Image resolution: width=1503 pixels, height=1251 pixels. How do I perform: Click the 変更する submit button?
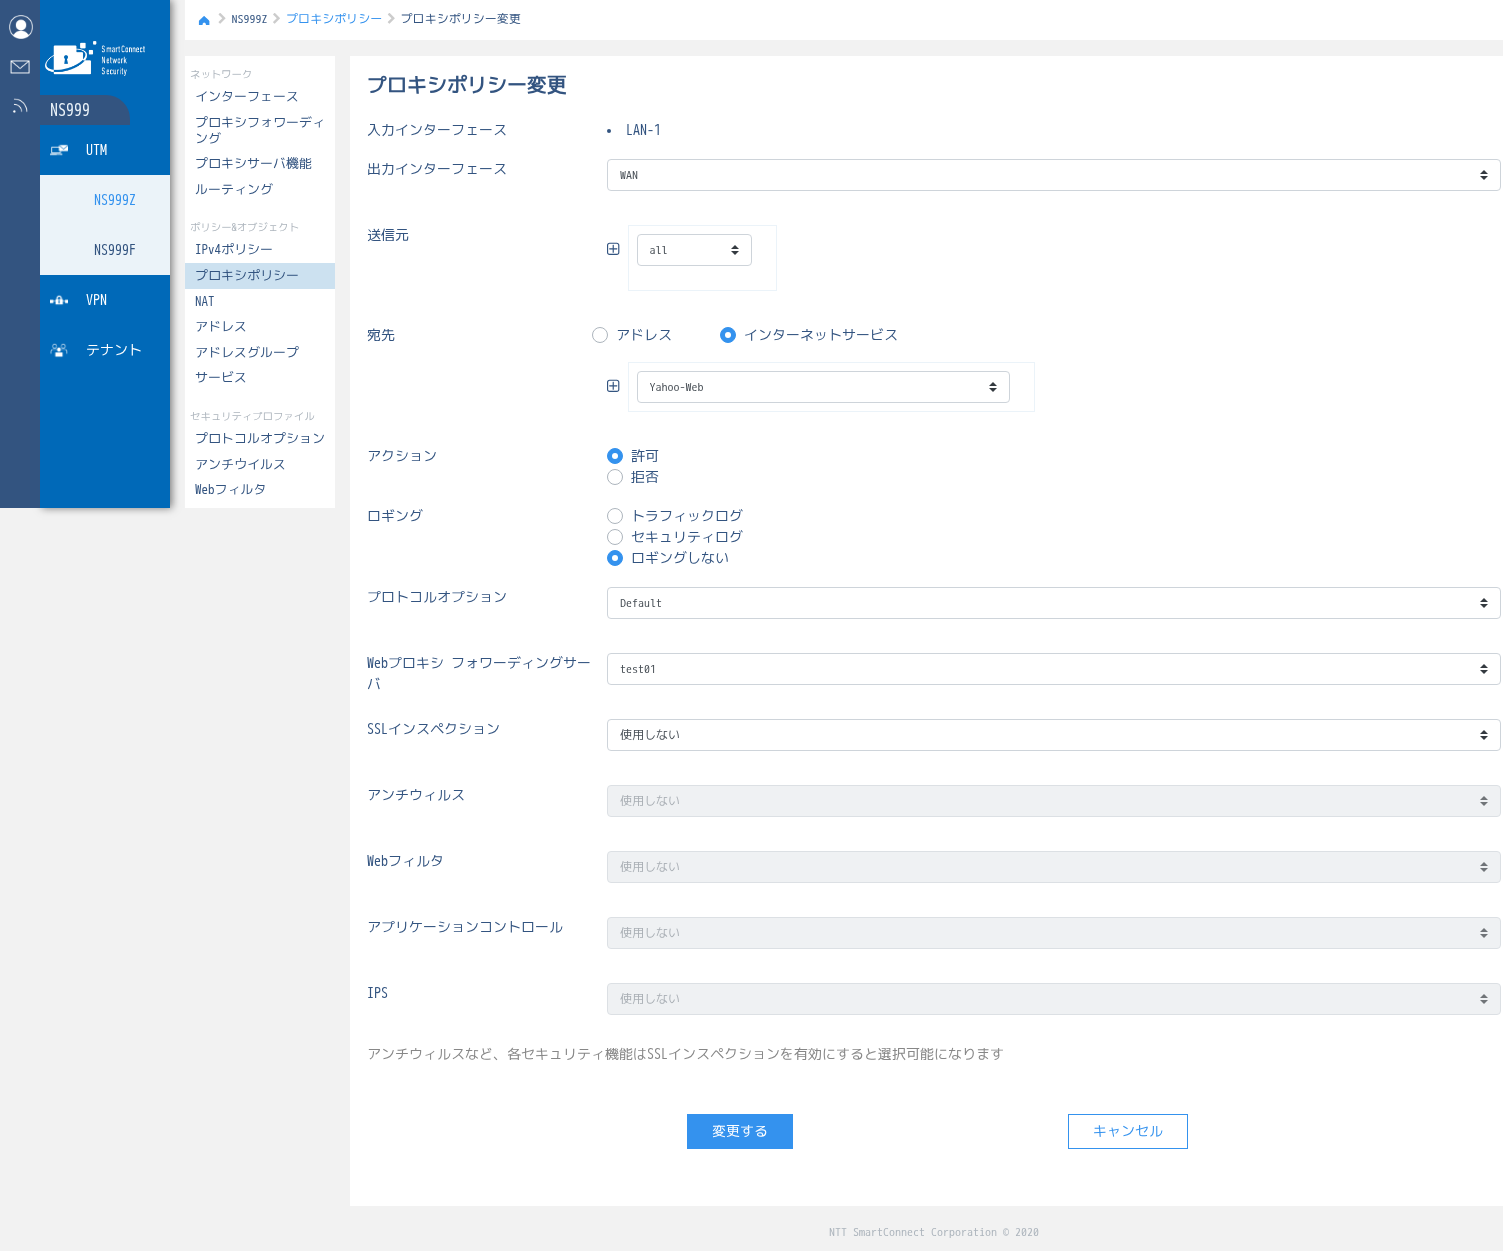click(x=740, y=1131)
